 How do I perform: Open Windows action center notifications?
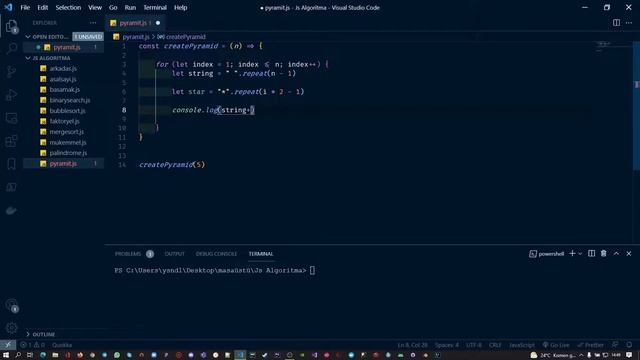pos(629,355)
